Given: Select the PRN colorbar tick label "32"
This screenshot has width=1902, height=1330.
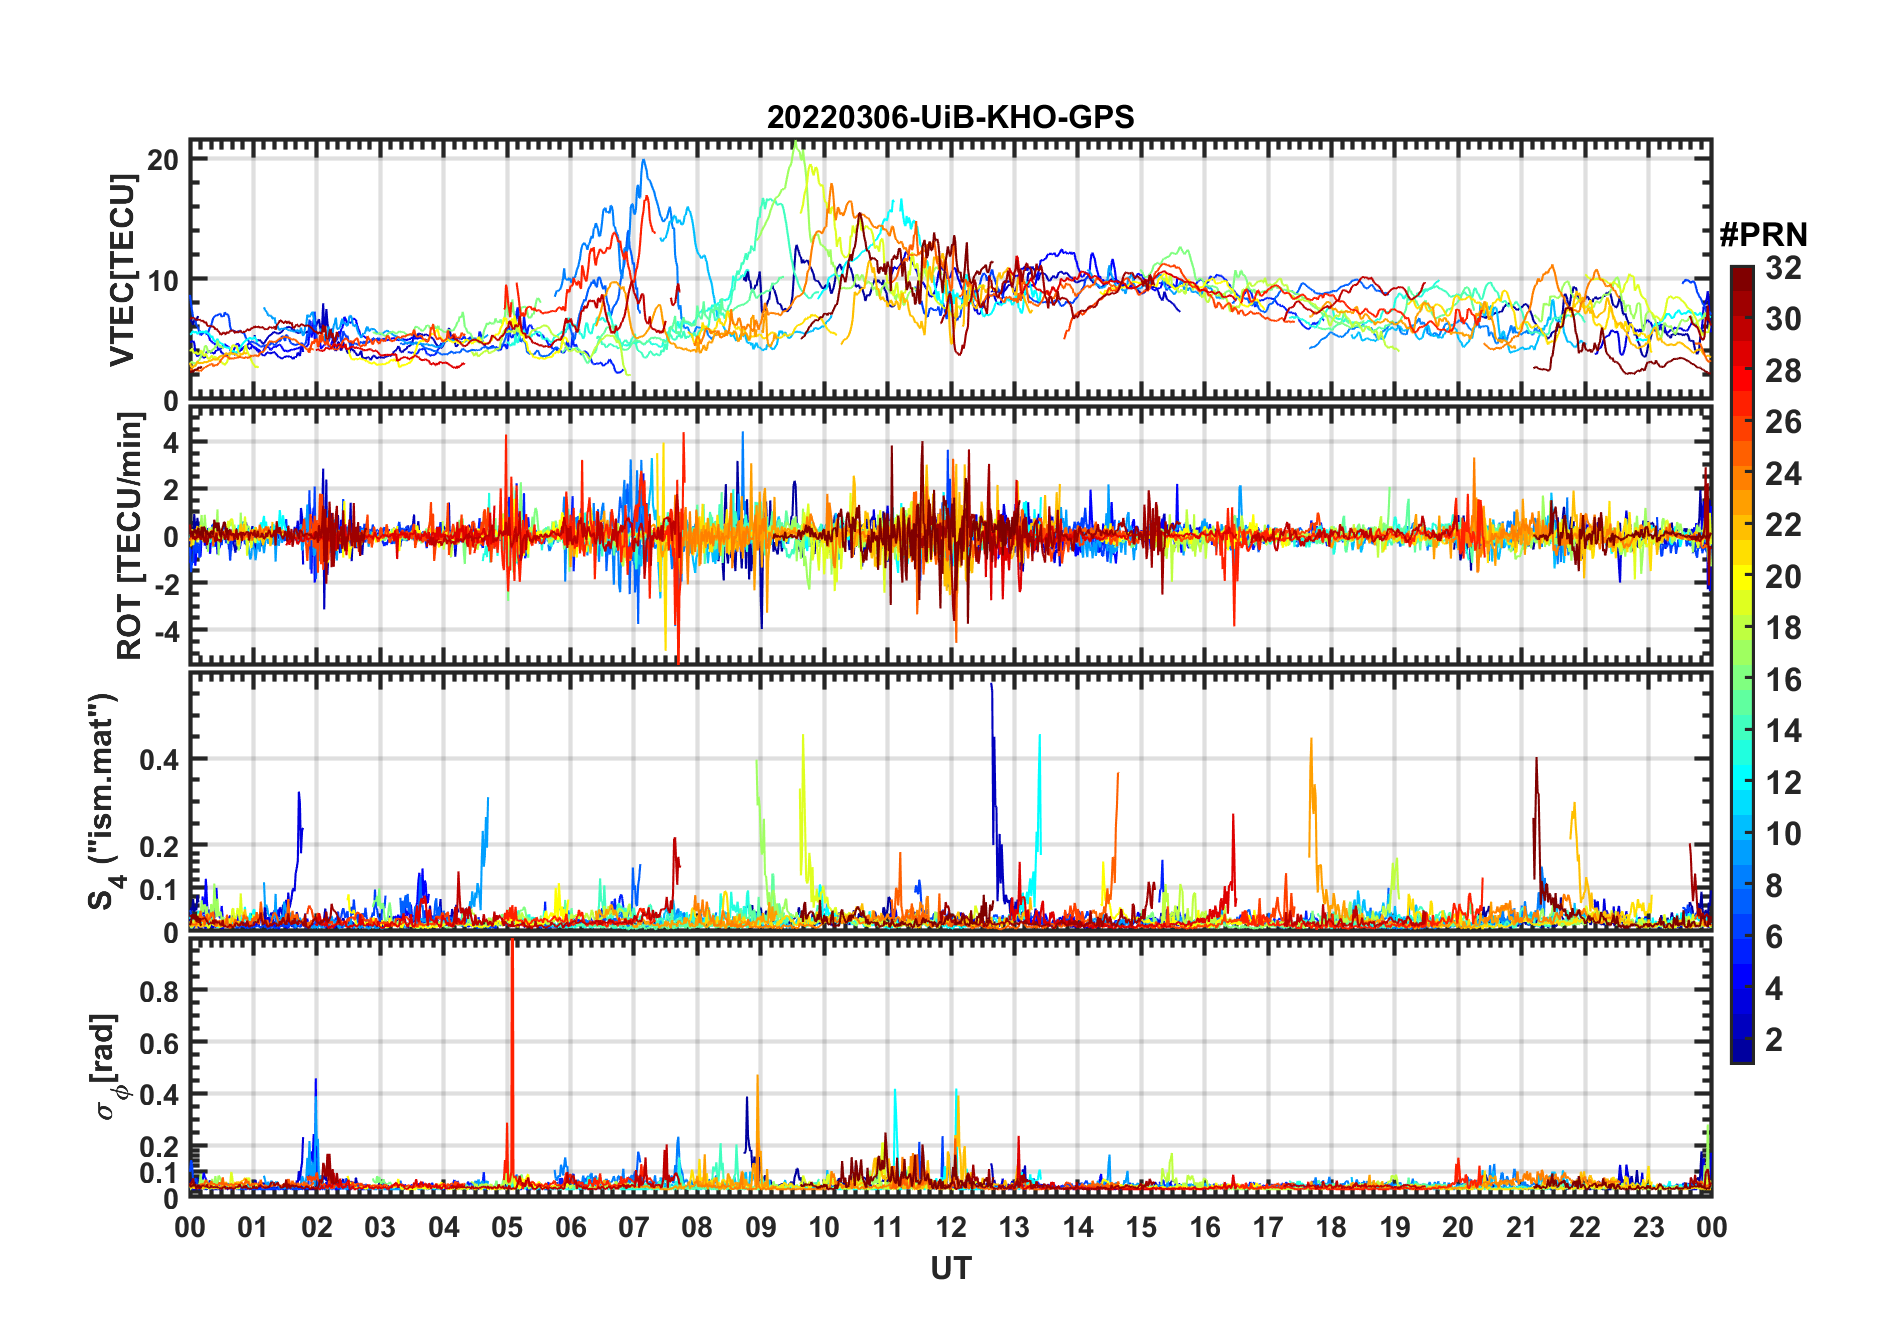Looking at the screenshot, I should pos(1783,268).
